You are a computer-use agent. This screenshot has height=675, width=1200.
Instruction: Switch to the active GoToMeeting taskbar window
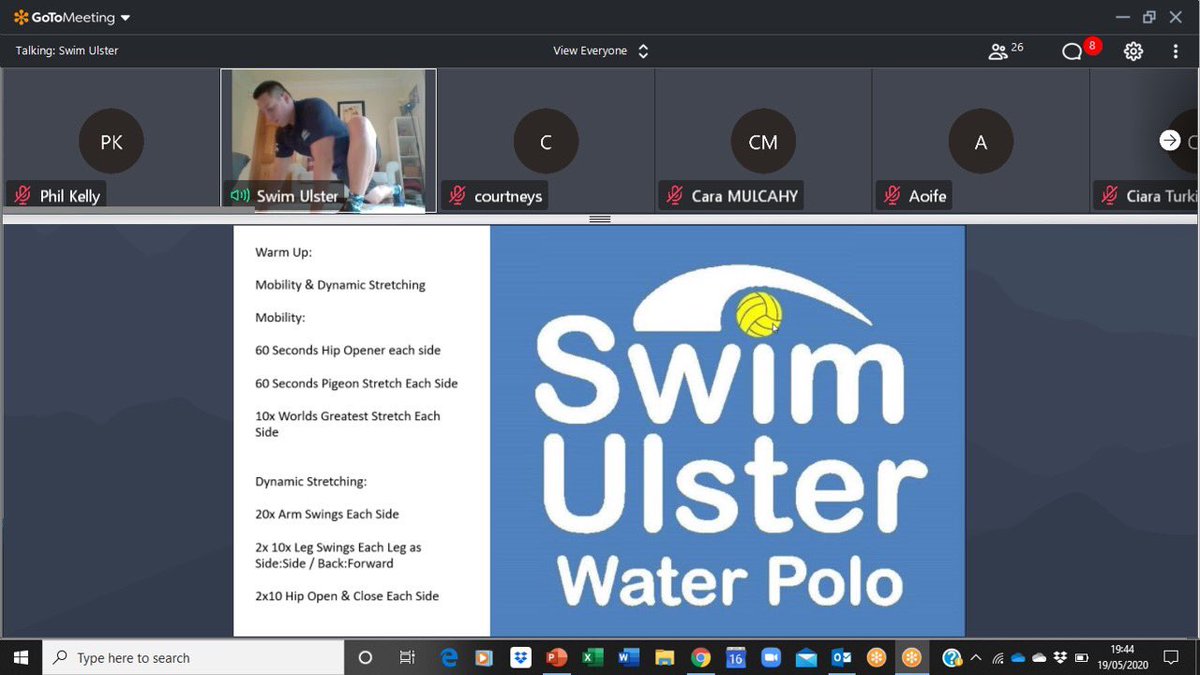pyautogui.click(x=912, y=657)
